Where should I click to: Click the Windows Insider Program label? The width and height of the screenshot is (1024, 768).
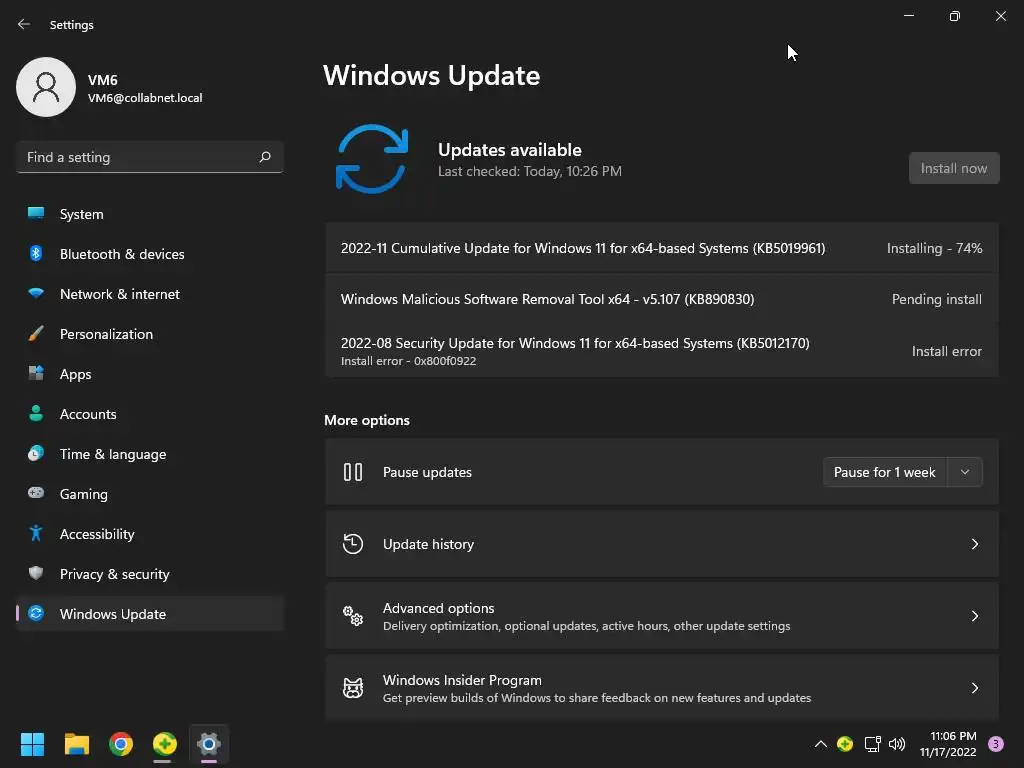[462, 680]
